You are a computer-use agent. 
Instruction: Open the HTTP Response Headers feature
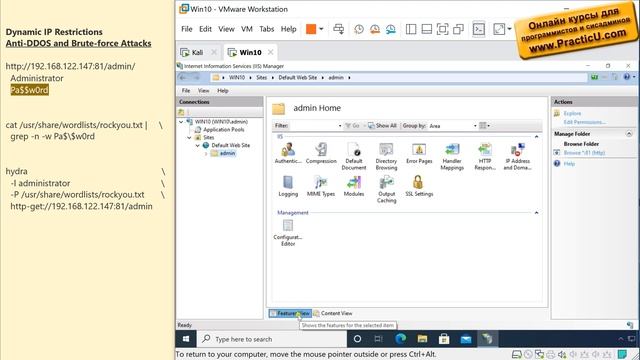485,156
